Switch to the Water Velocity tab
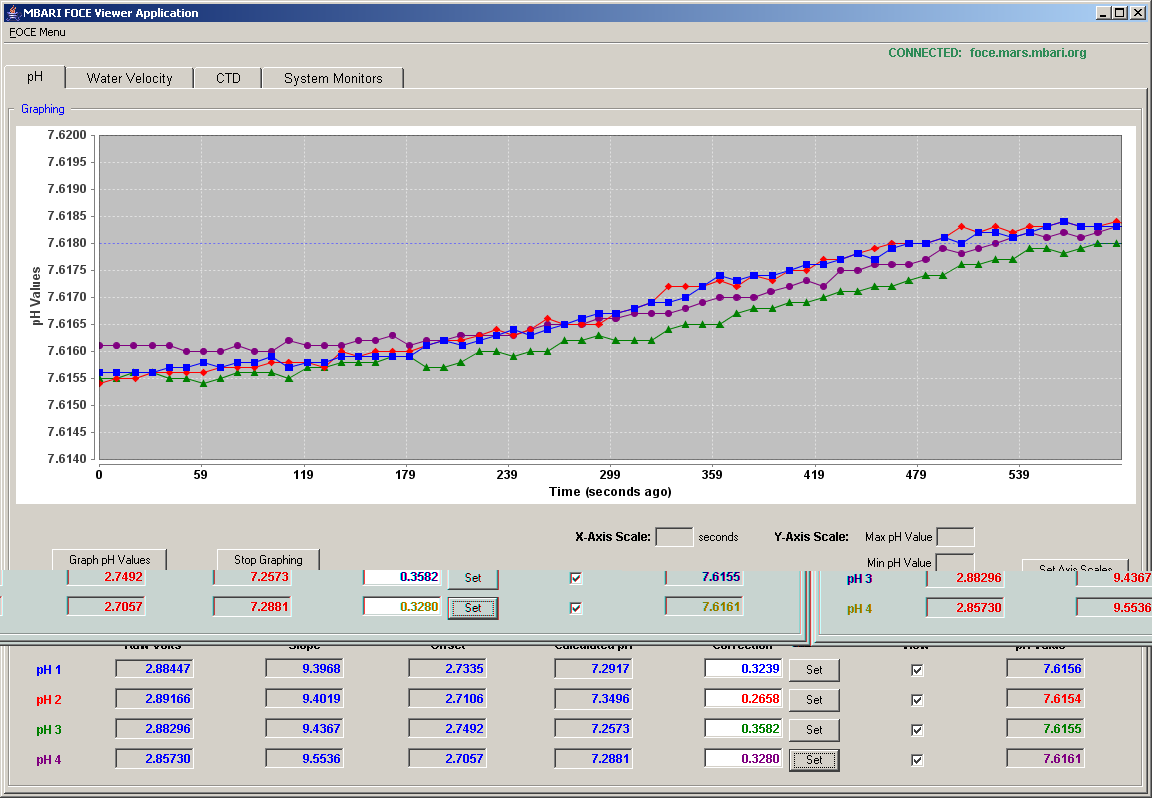The width and height of the screenshot is (1152, 798). (129, 78)
